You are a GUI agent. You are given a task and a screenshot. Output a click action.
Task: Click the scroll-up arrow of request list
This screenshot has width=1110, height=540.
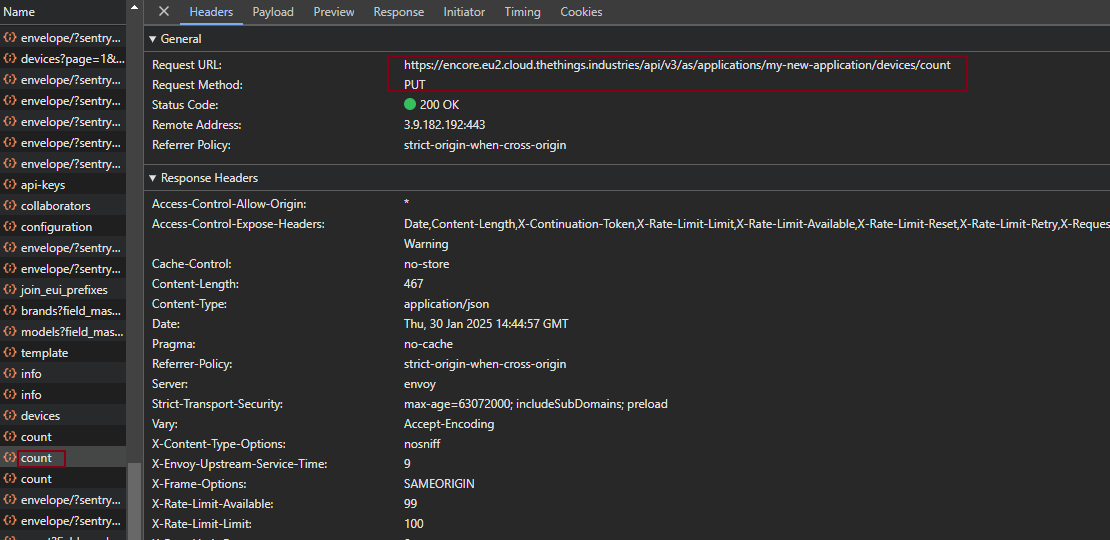(x=135, y=8)
